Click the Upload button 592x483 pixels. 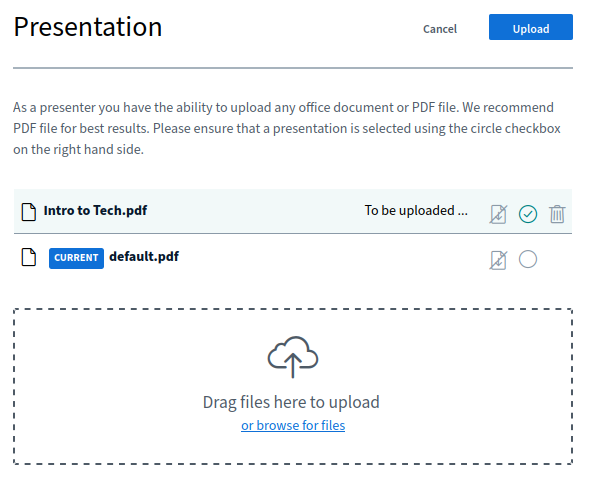530,27
